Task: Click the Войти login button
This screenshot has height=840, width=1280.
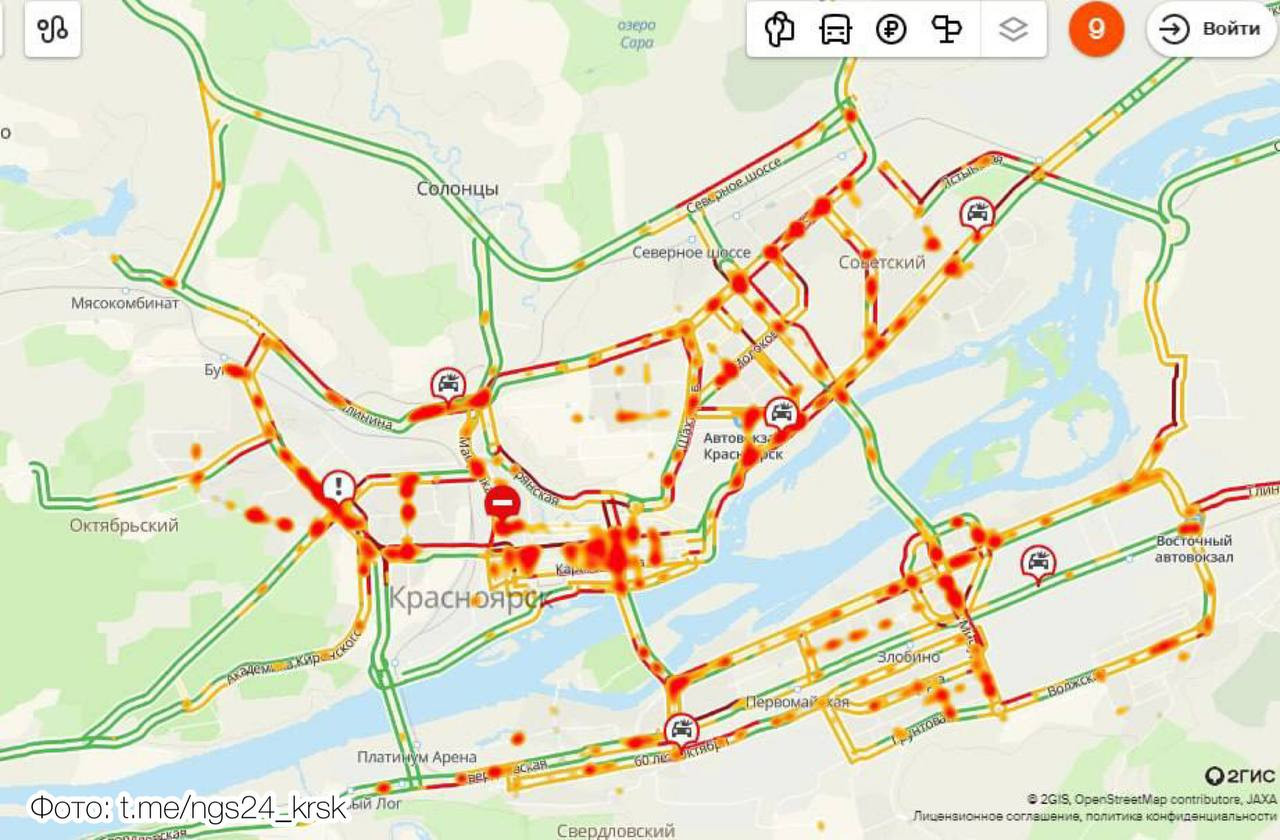Action: point(1212,29)
